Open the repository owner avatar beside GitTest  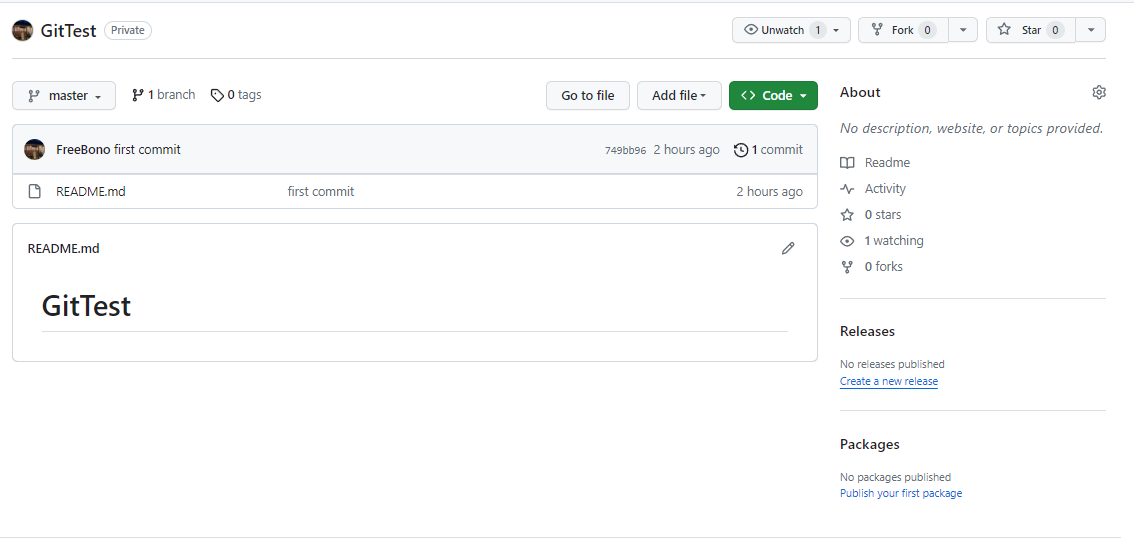tap(22, 30)
